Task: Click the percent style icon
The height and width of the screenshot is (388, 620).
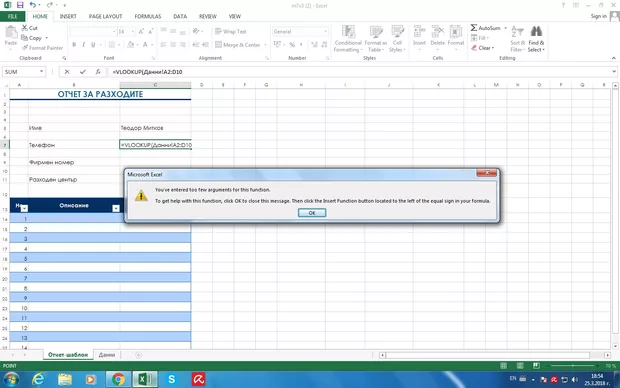Action: tap(292, 45)
